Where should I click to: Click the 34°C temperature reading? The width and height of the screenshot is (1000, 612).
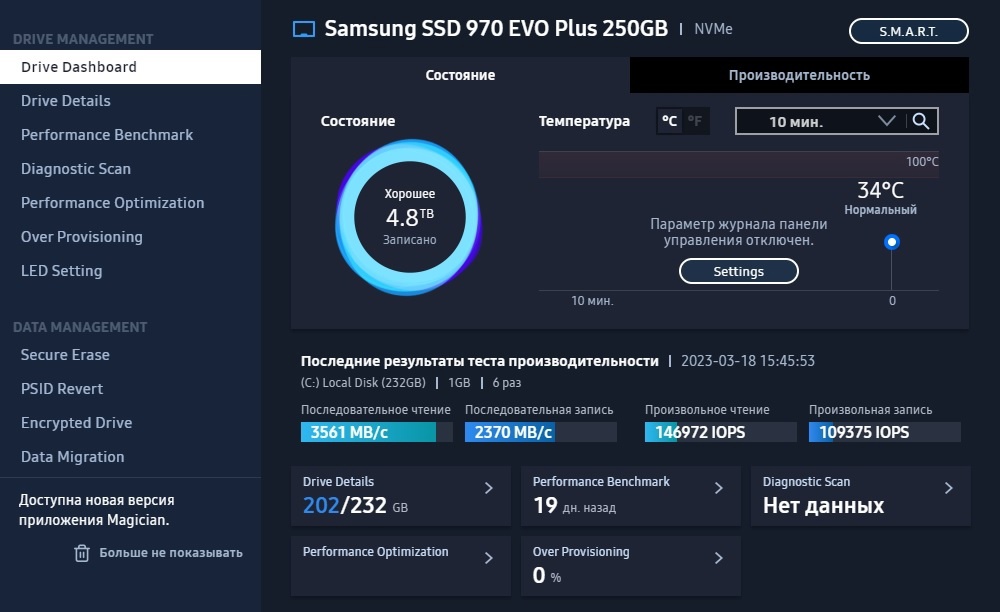[880, 190]
